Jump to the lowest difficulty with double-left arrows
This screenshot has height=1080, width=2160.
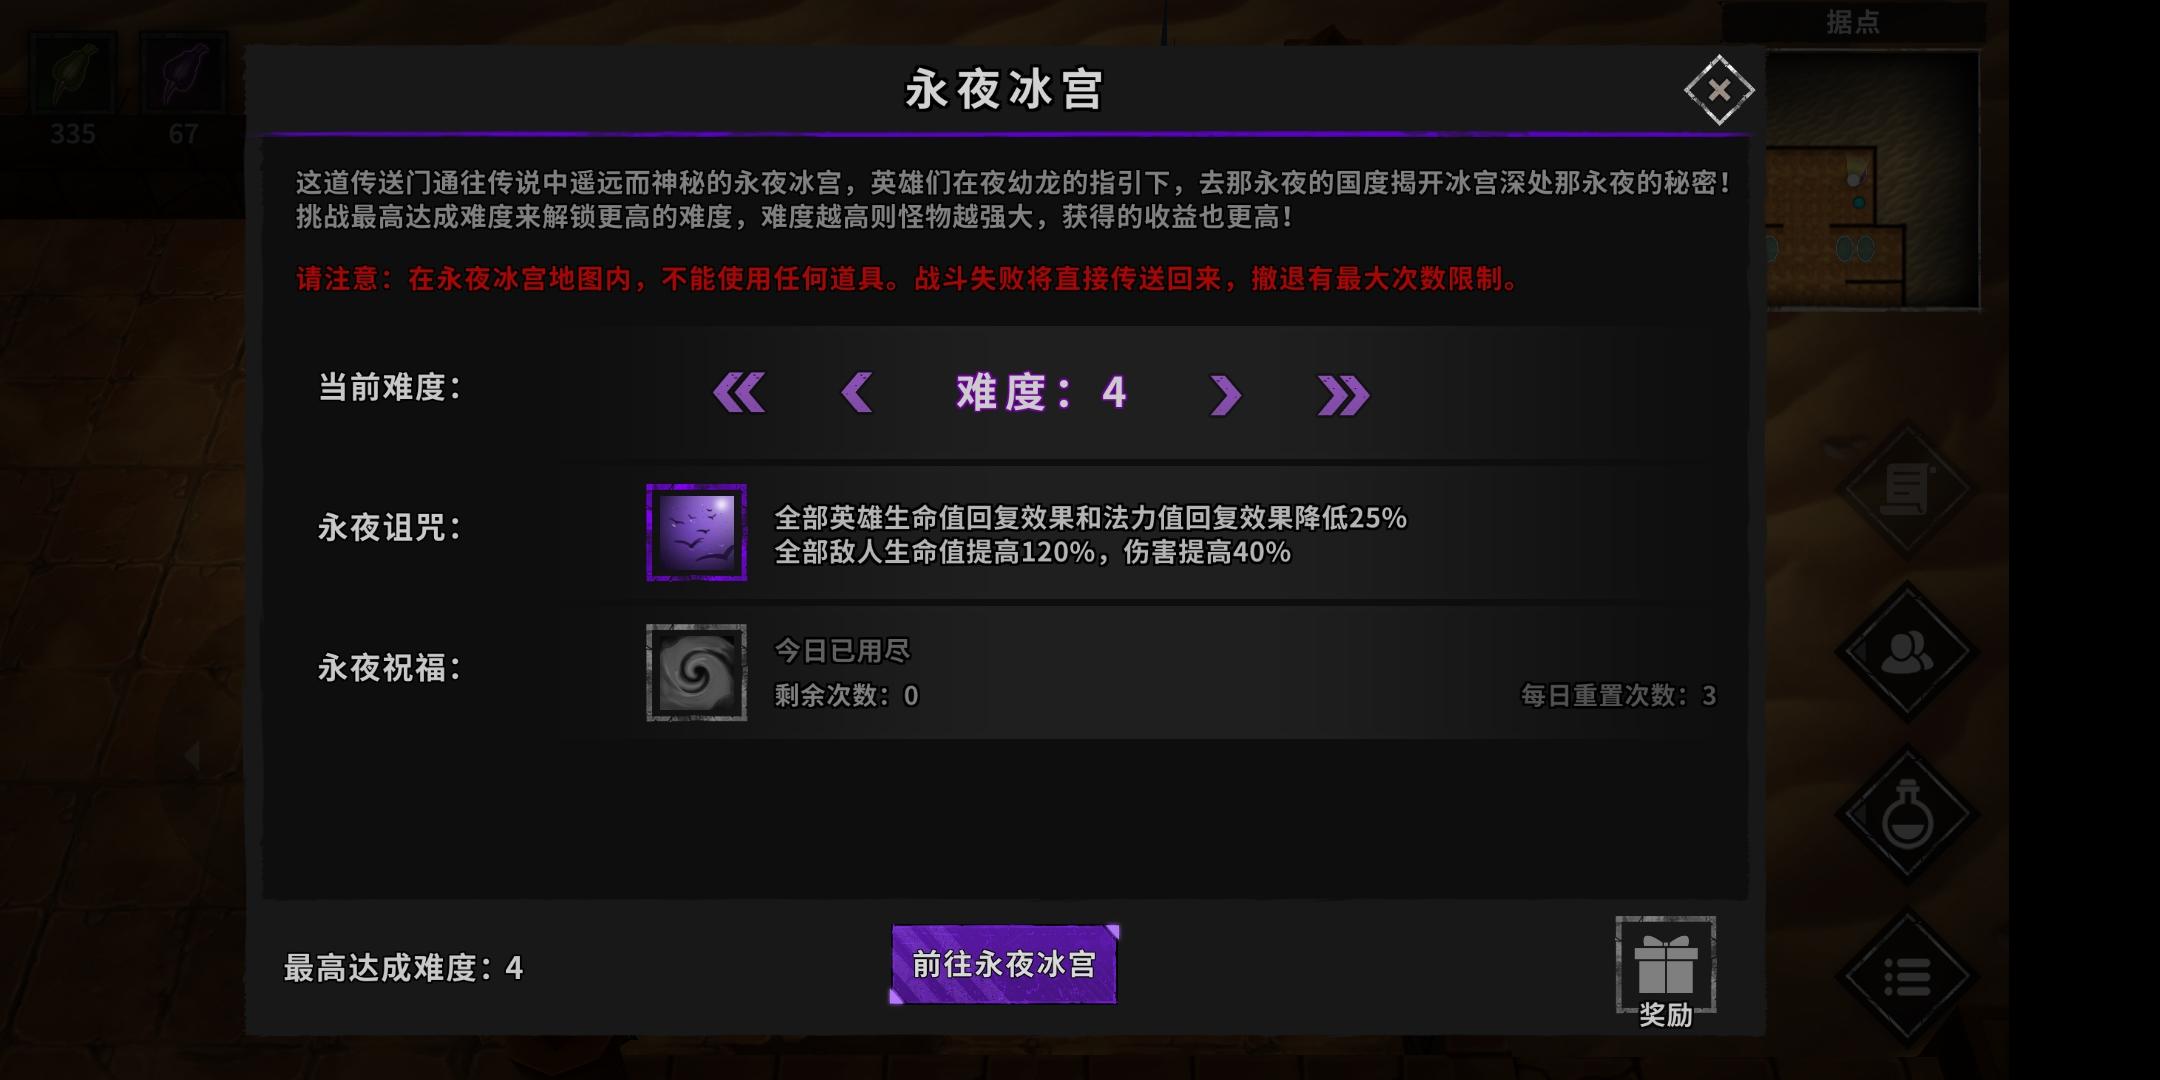pos(739,393)
